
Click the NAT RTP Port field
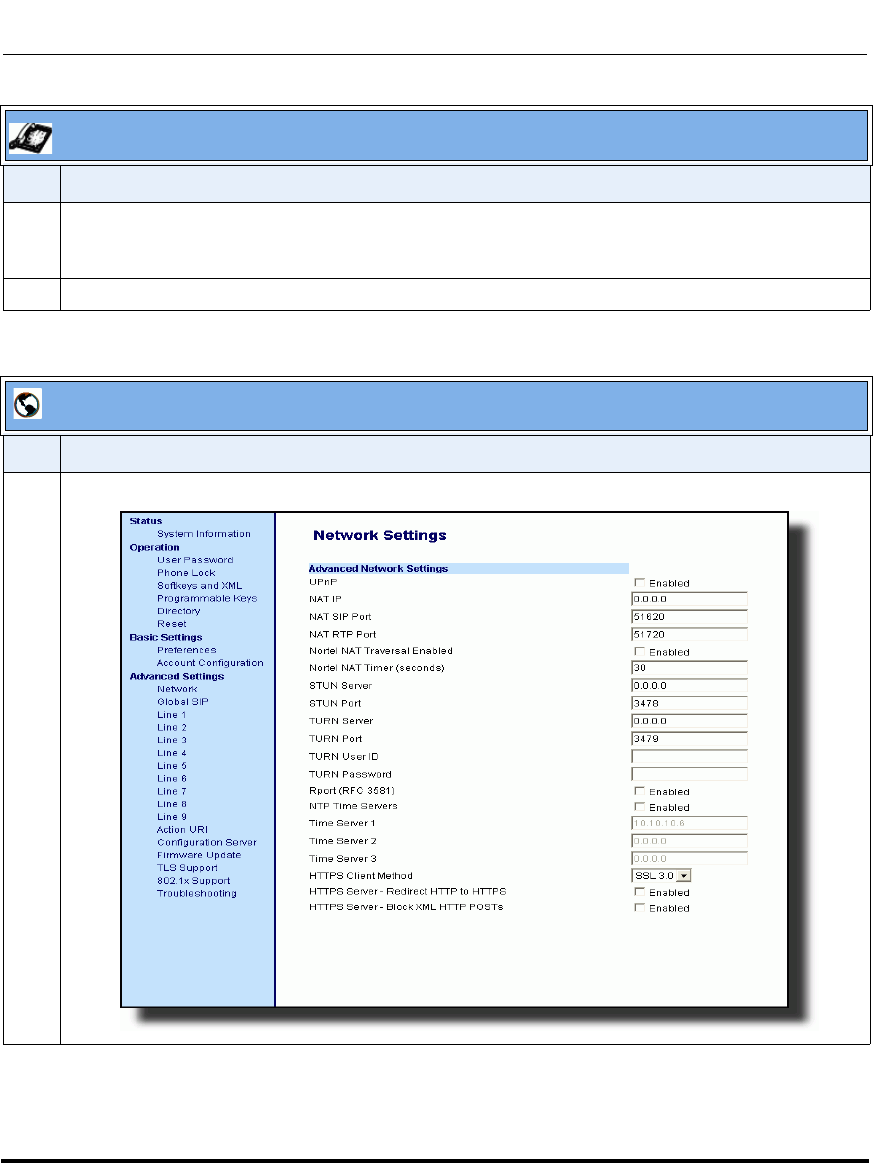pos(689,635)
